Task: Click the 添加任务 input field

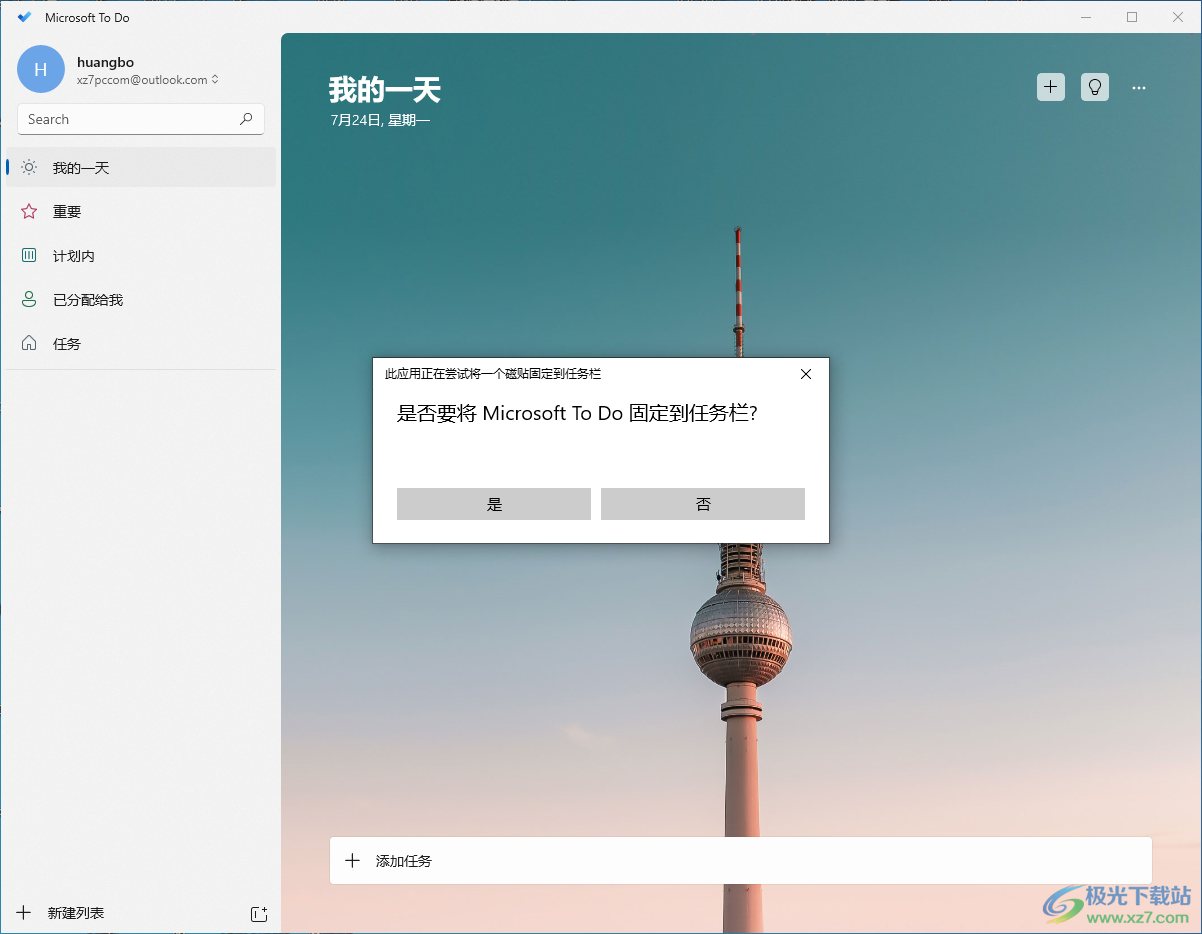Action: pos(741,861)
